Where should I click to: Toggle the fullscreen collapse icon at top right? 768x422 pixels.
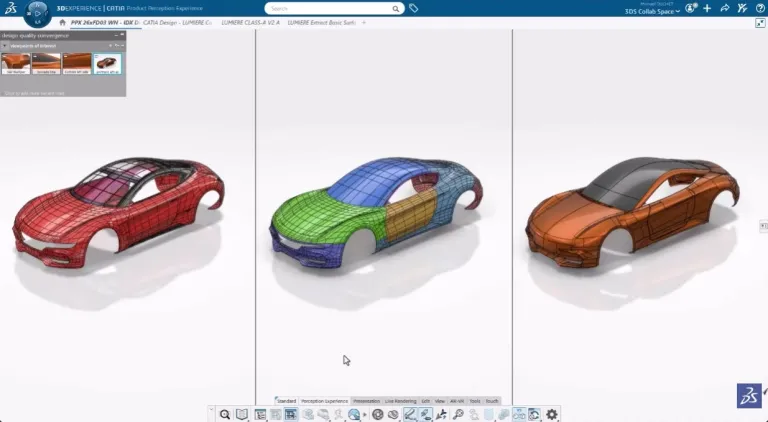tap(760, 23)
